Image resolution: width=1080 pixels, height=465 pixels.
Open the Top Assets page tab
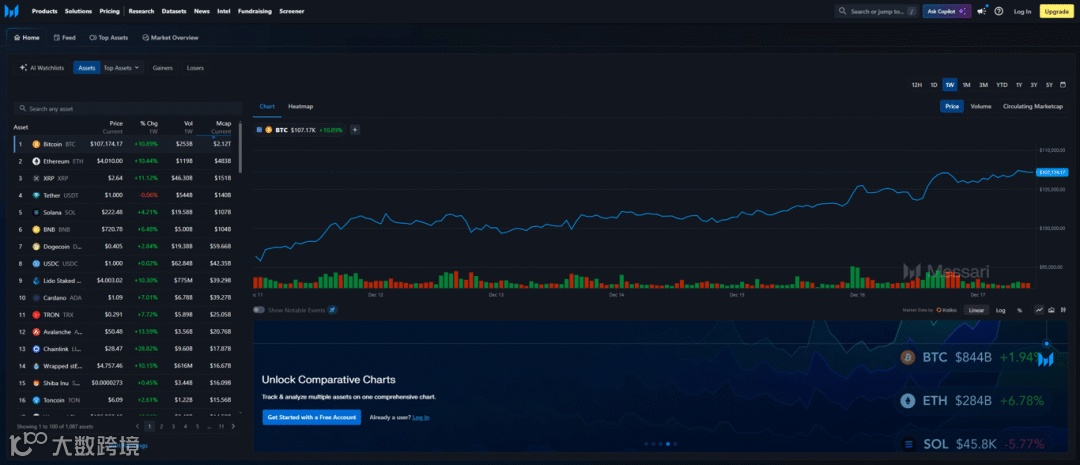tap(109, 37)
